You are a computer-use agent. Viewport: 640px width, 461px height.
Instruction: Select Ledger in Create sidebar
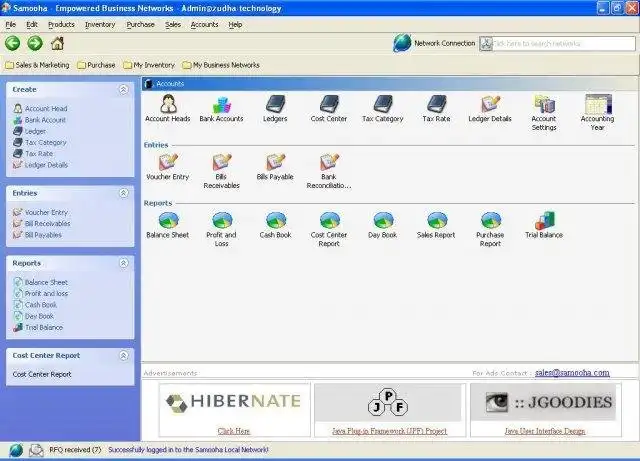(30, 131)
